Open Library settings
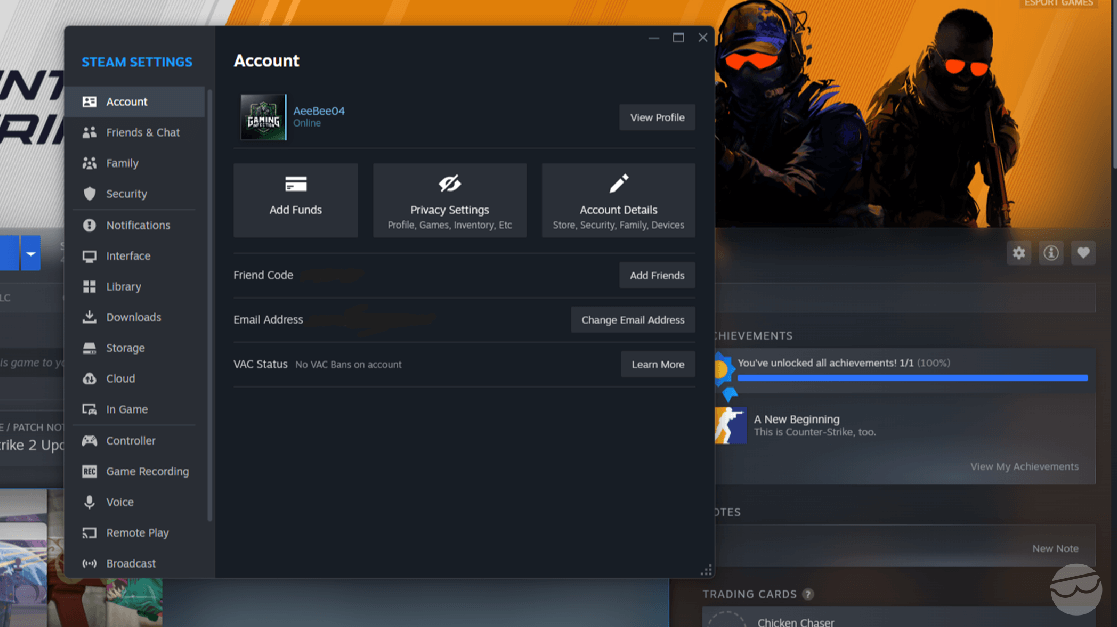1117x627 pixels. click(135, 286)
